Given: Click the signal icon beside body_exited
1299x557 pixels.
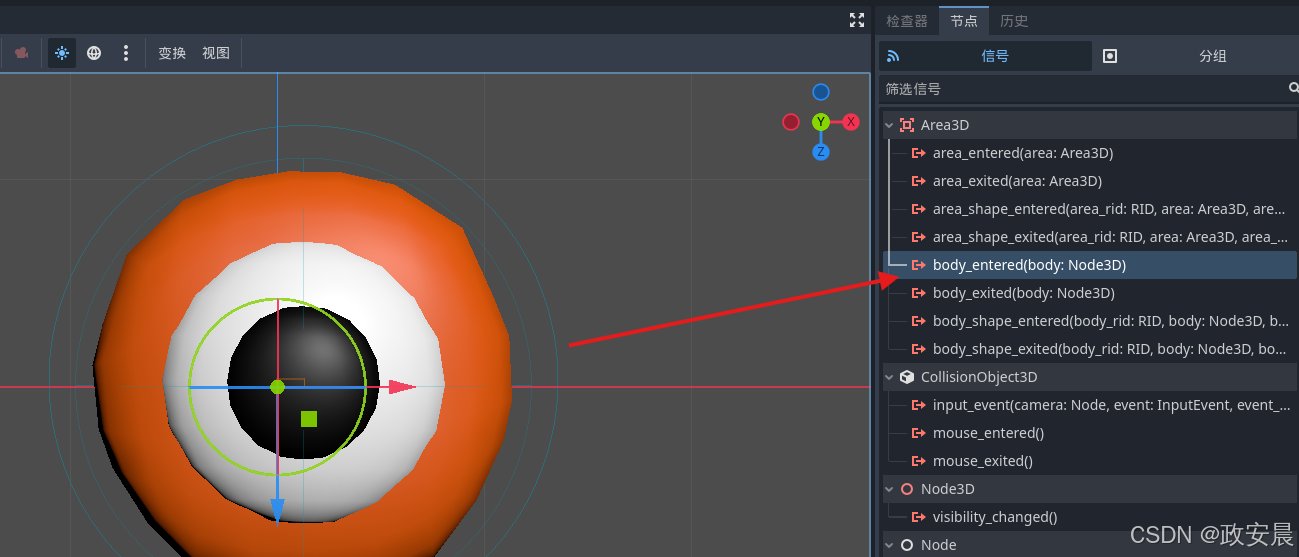Looking at the screenshot, I should pos(919,293).
